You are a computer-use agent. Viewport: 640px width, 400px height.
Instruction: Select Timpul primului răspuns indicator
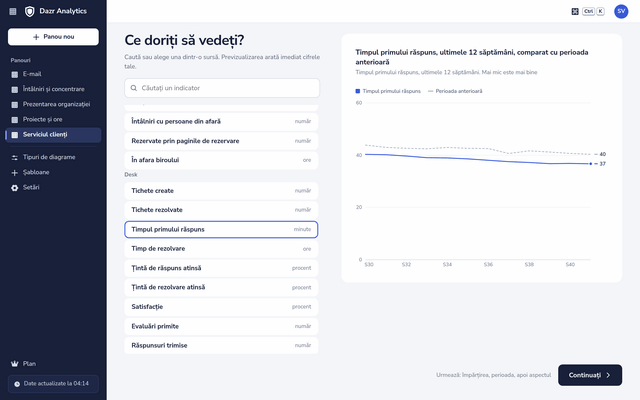221,229
